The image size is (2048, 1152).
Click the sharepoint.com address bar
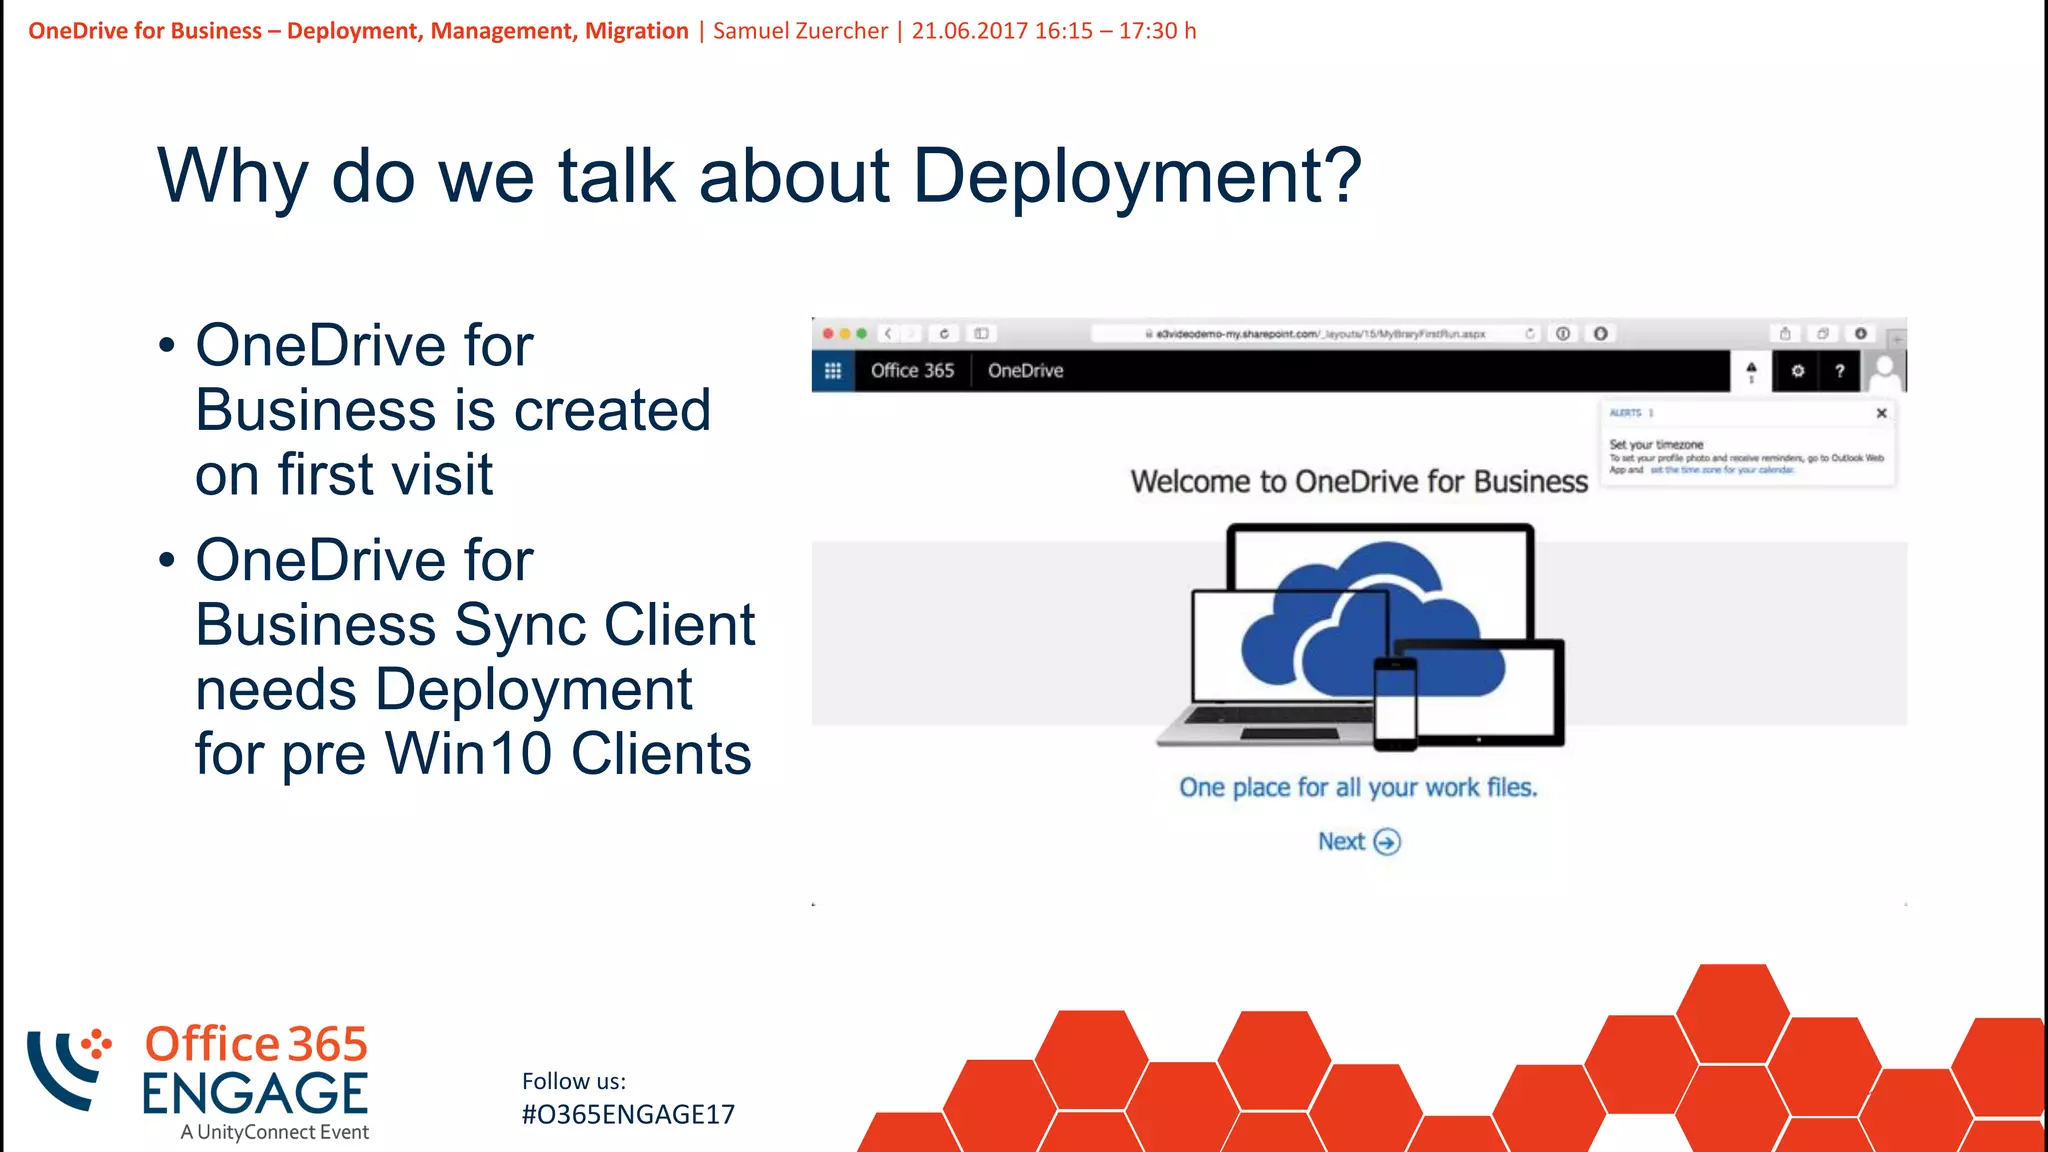1315,334
